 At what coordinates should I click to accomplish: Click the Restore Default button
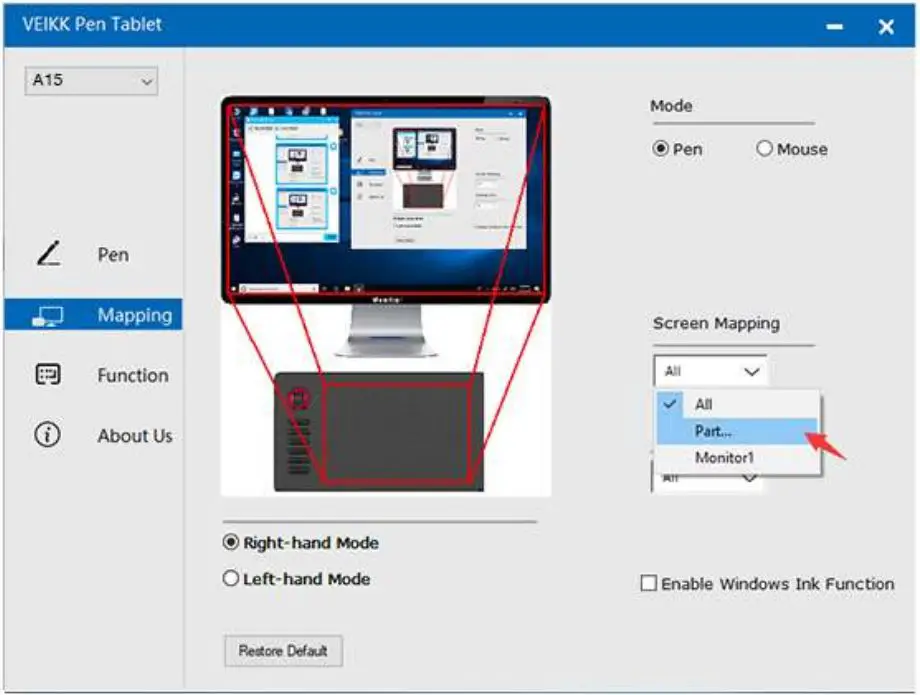283,651
